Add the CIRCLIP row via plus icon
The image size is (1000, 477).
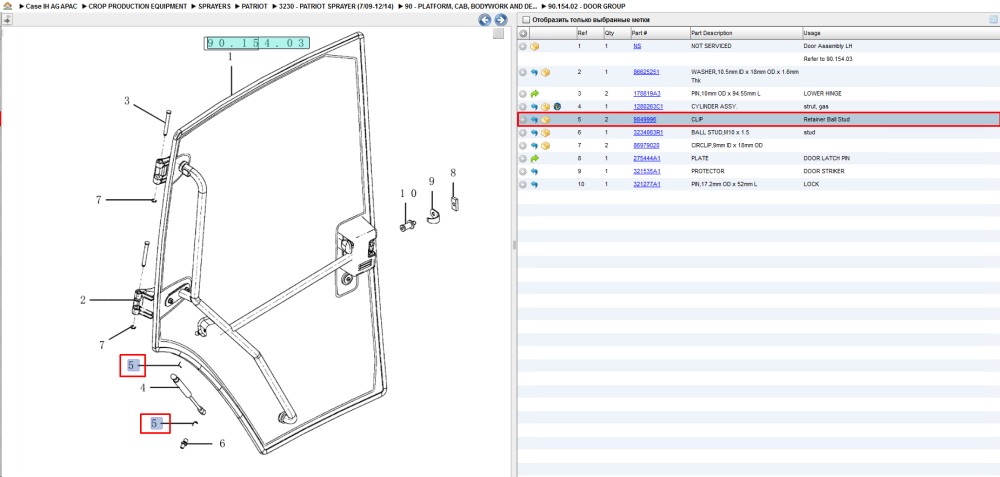coord(523,146)
